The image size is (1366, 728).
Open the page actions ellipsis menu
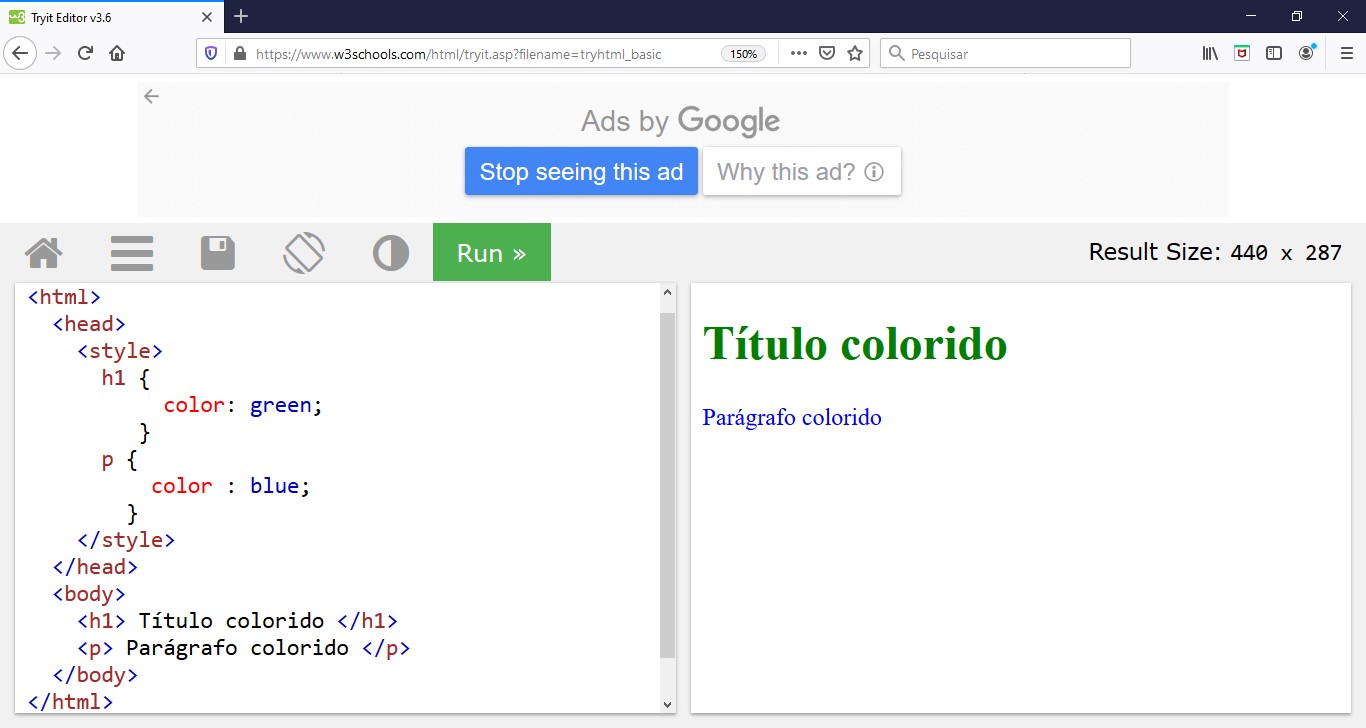(797, 53)
